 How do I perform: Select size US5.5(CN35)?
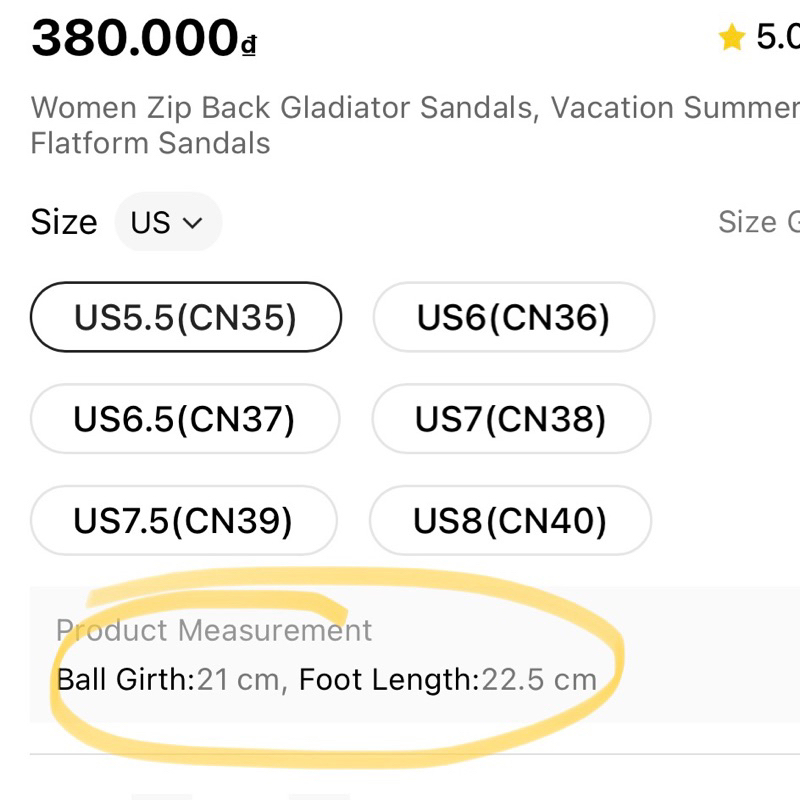pyautogui.click(x=186, y=317)
